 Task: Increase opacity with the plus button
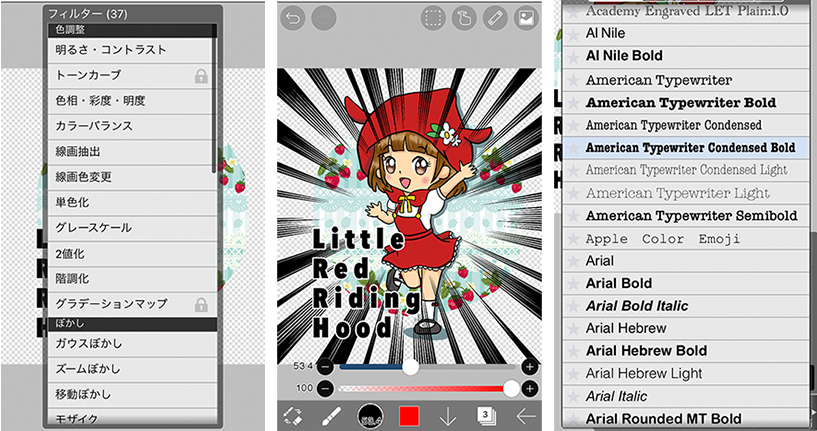530,388
